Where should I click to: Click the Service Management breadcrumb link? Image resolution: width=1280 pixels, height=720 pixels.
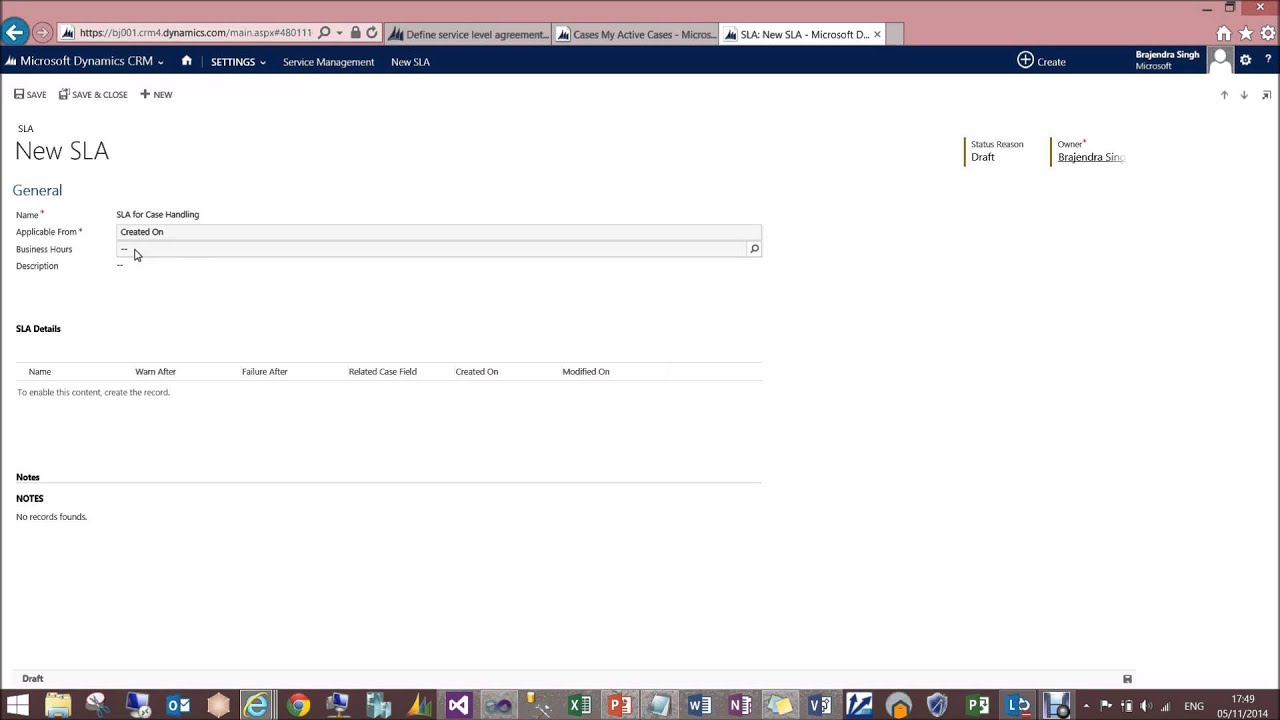(x=328, y=61)
